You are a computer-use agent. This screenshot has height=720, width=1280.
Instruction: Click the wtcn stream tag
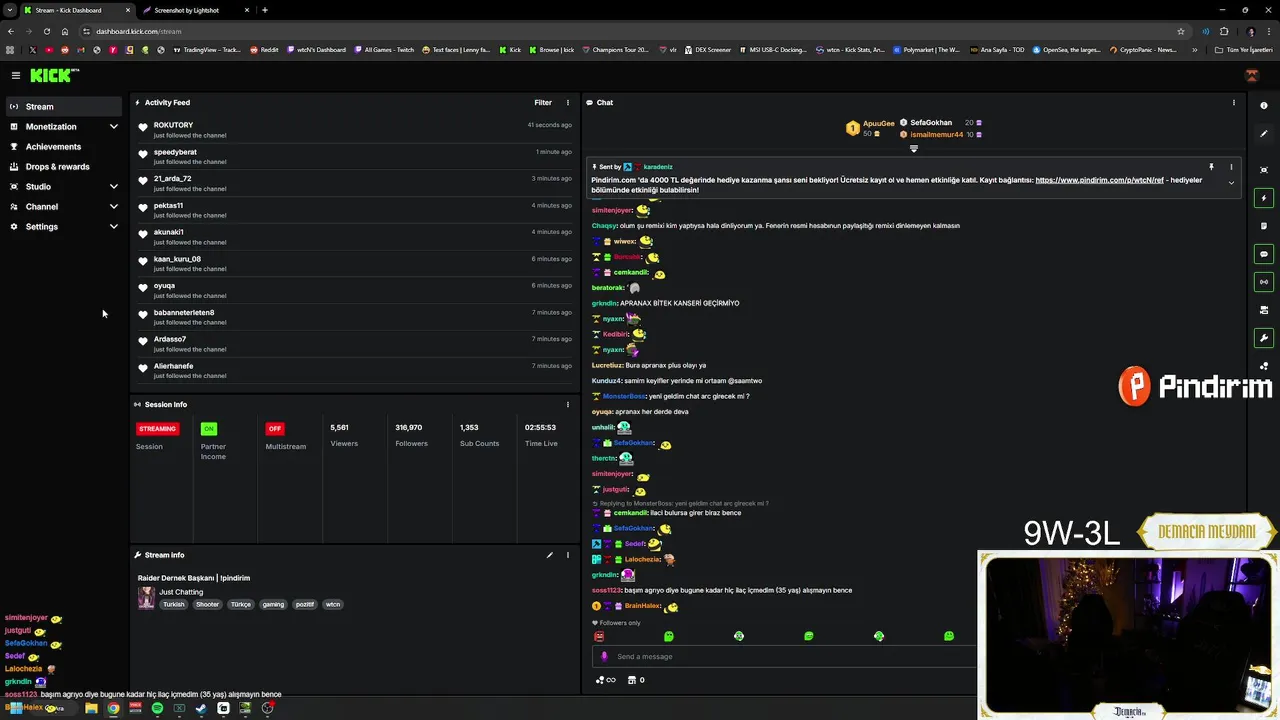point(333,604)
